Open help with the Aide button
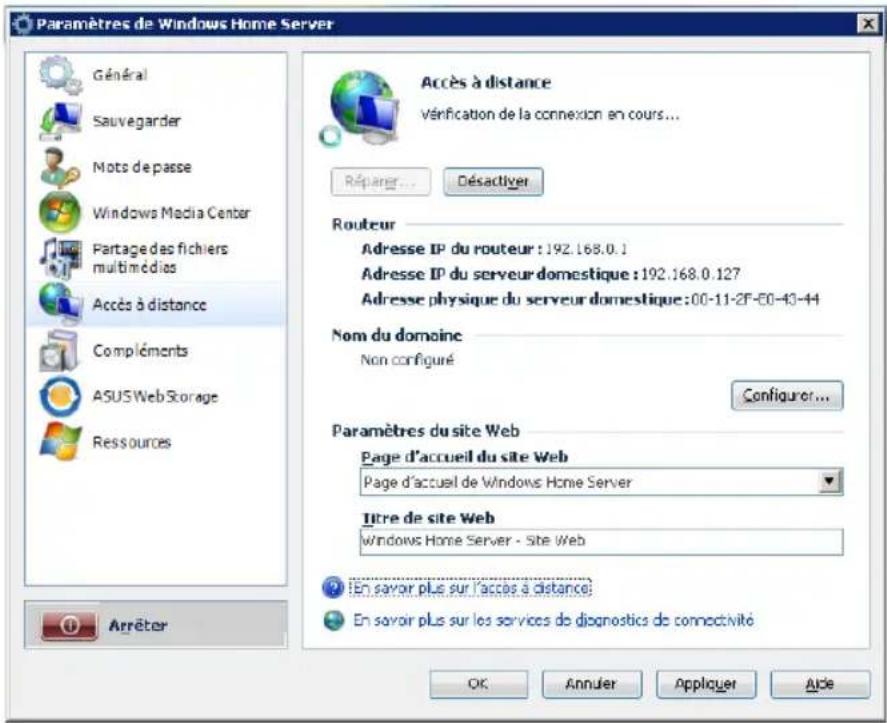887x723 pixels. click(820, 685)
